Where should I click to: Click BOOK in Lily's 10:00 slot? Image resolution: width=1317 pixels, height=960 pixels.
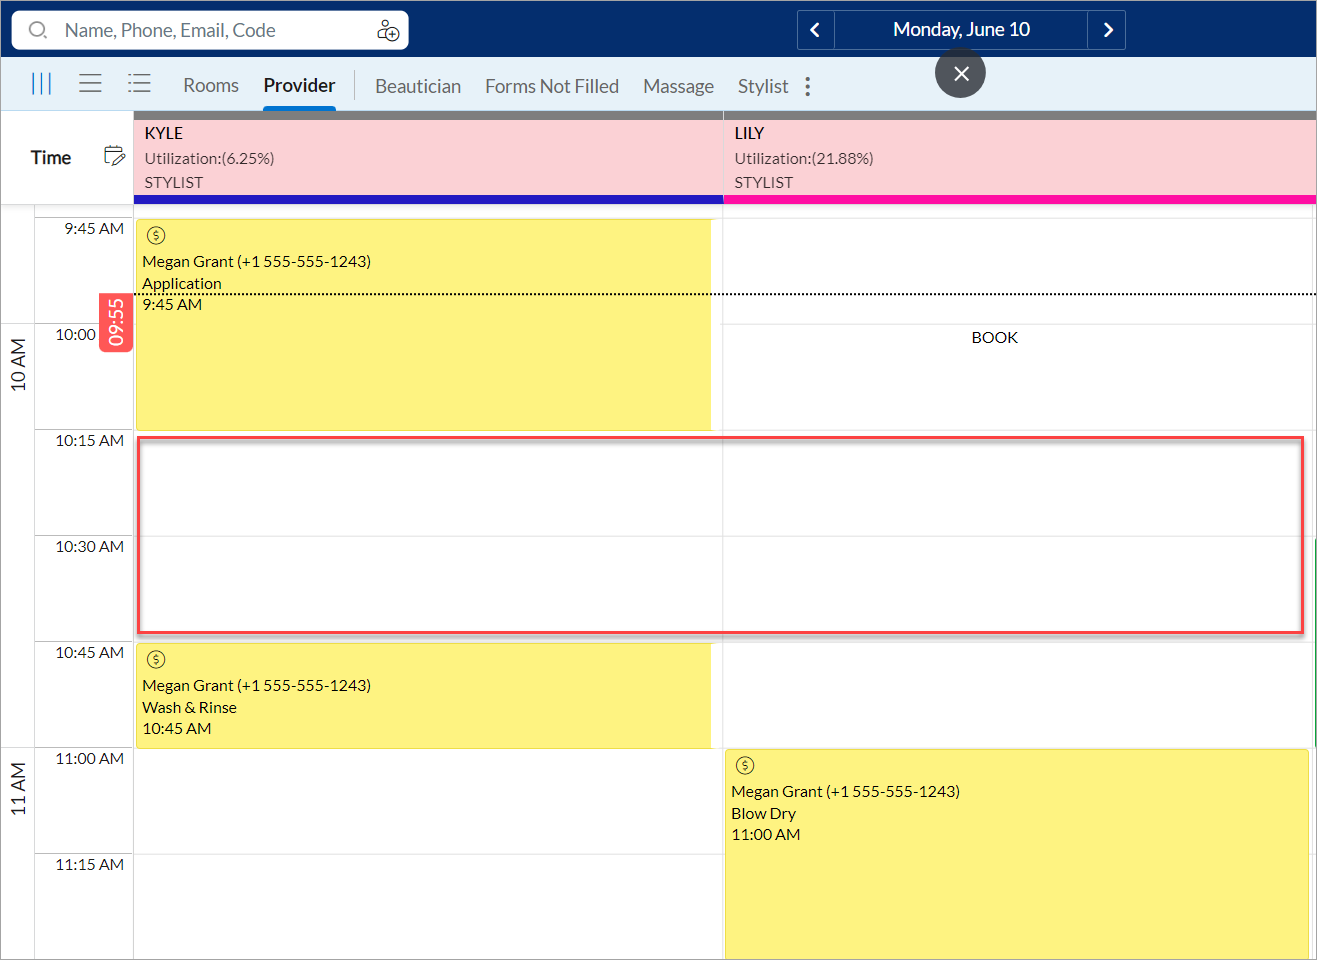(994, 338)
